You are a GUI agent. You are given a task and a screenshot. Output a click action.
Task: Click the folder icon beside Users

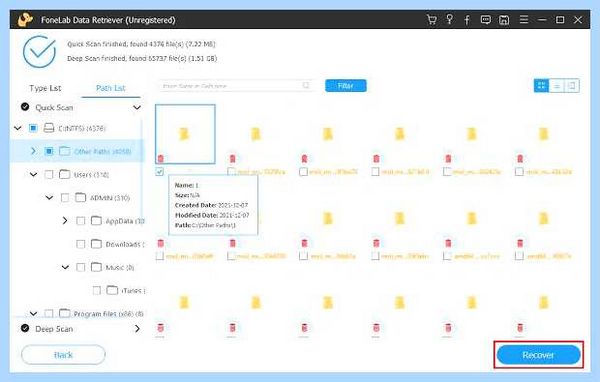pos(65,175)
